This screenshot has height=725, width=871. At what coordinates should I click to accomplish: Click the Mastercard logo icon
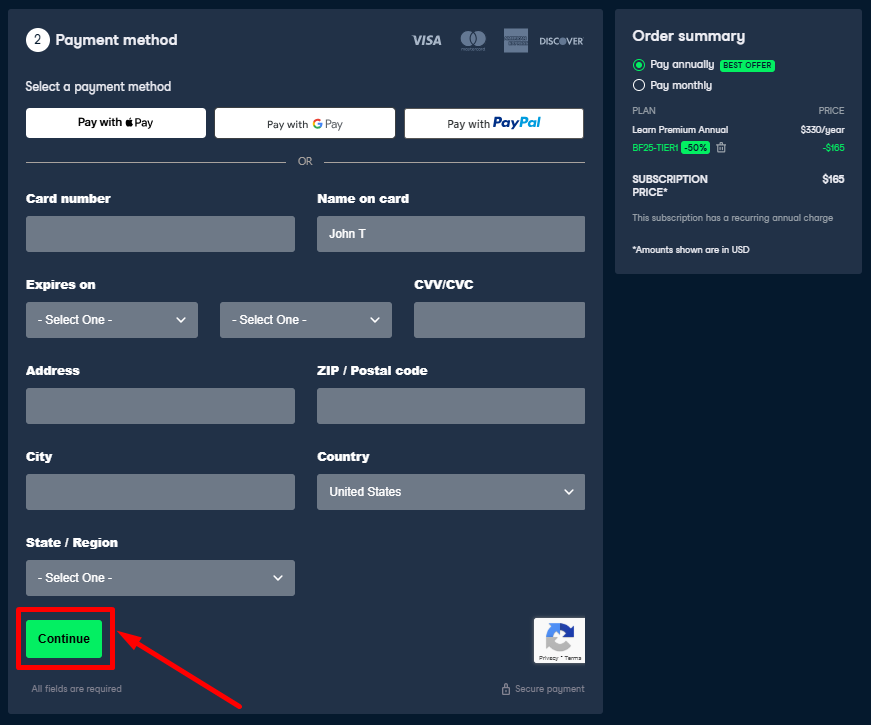(x=472, y=41)
